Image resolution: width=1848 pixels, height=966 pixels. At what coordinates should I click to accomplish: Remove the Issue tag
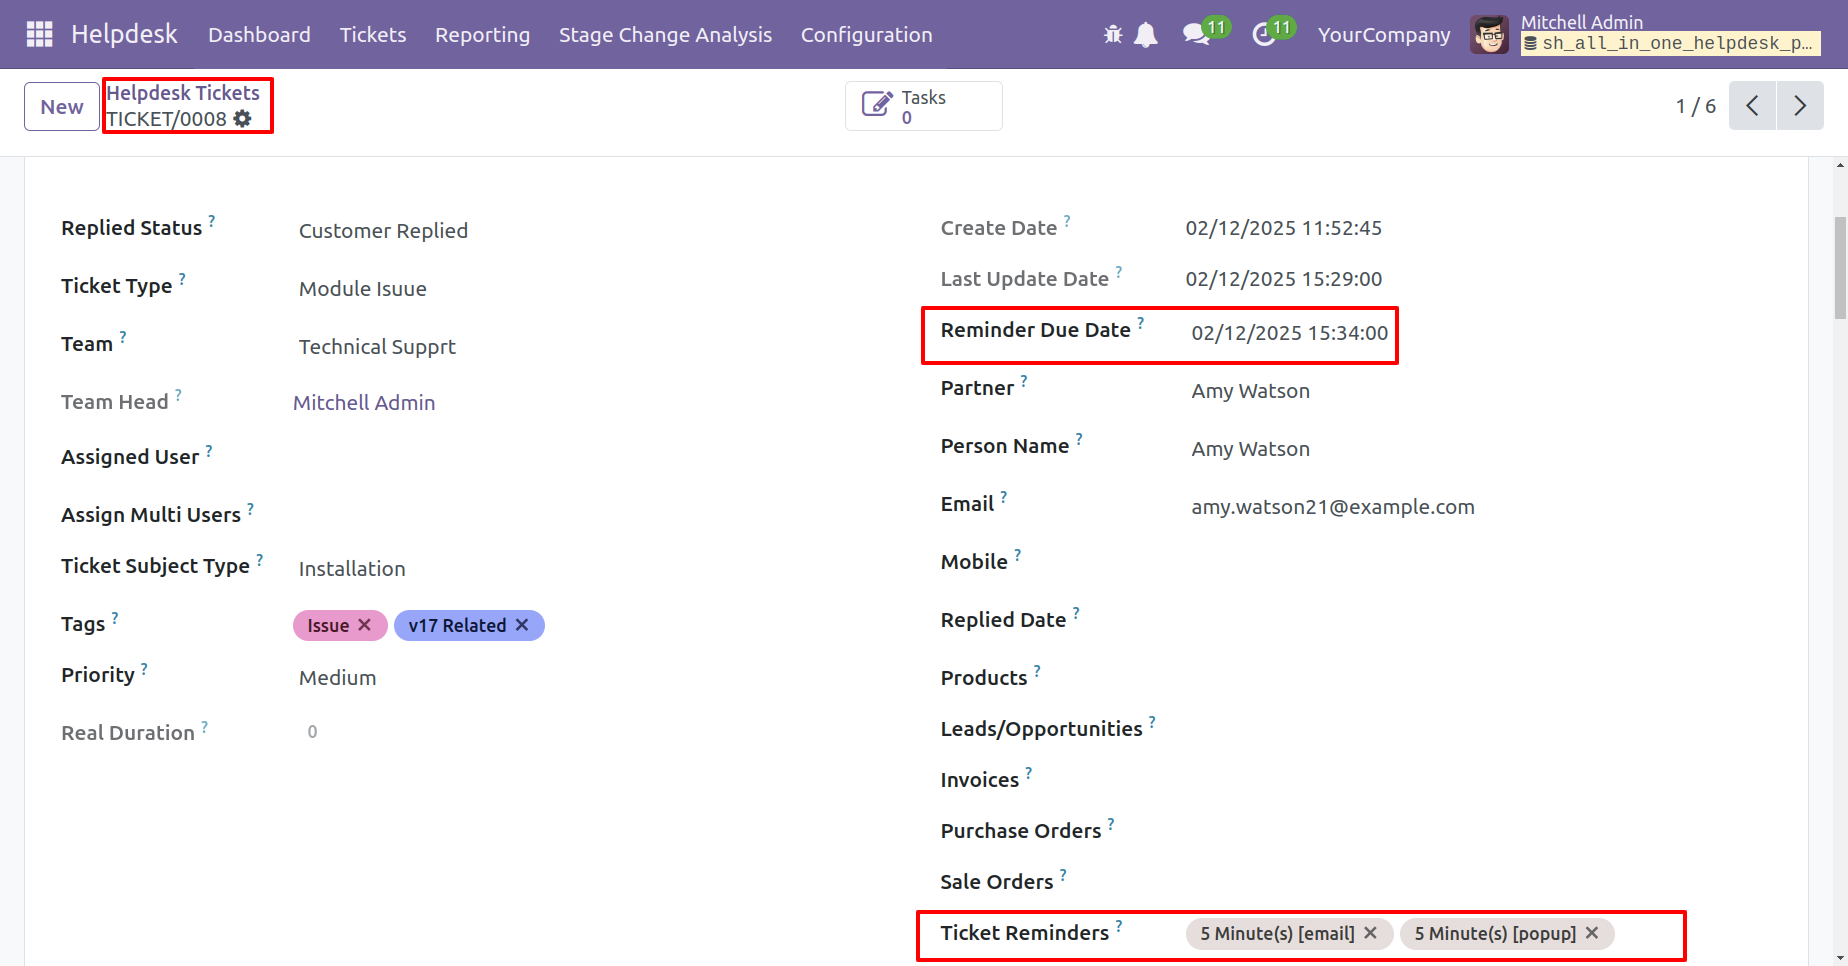pos(365,625)
